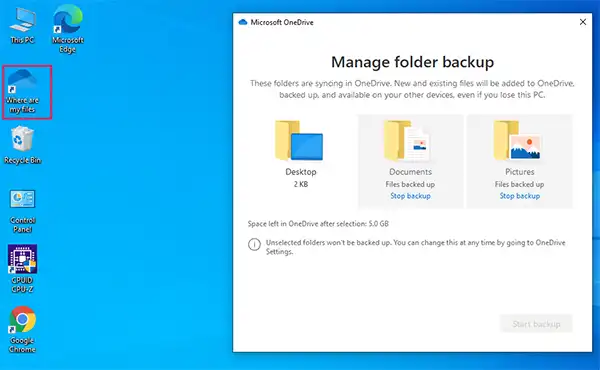Stop backup for Pictures folder

tap(520, 196)
